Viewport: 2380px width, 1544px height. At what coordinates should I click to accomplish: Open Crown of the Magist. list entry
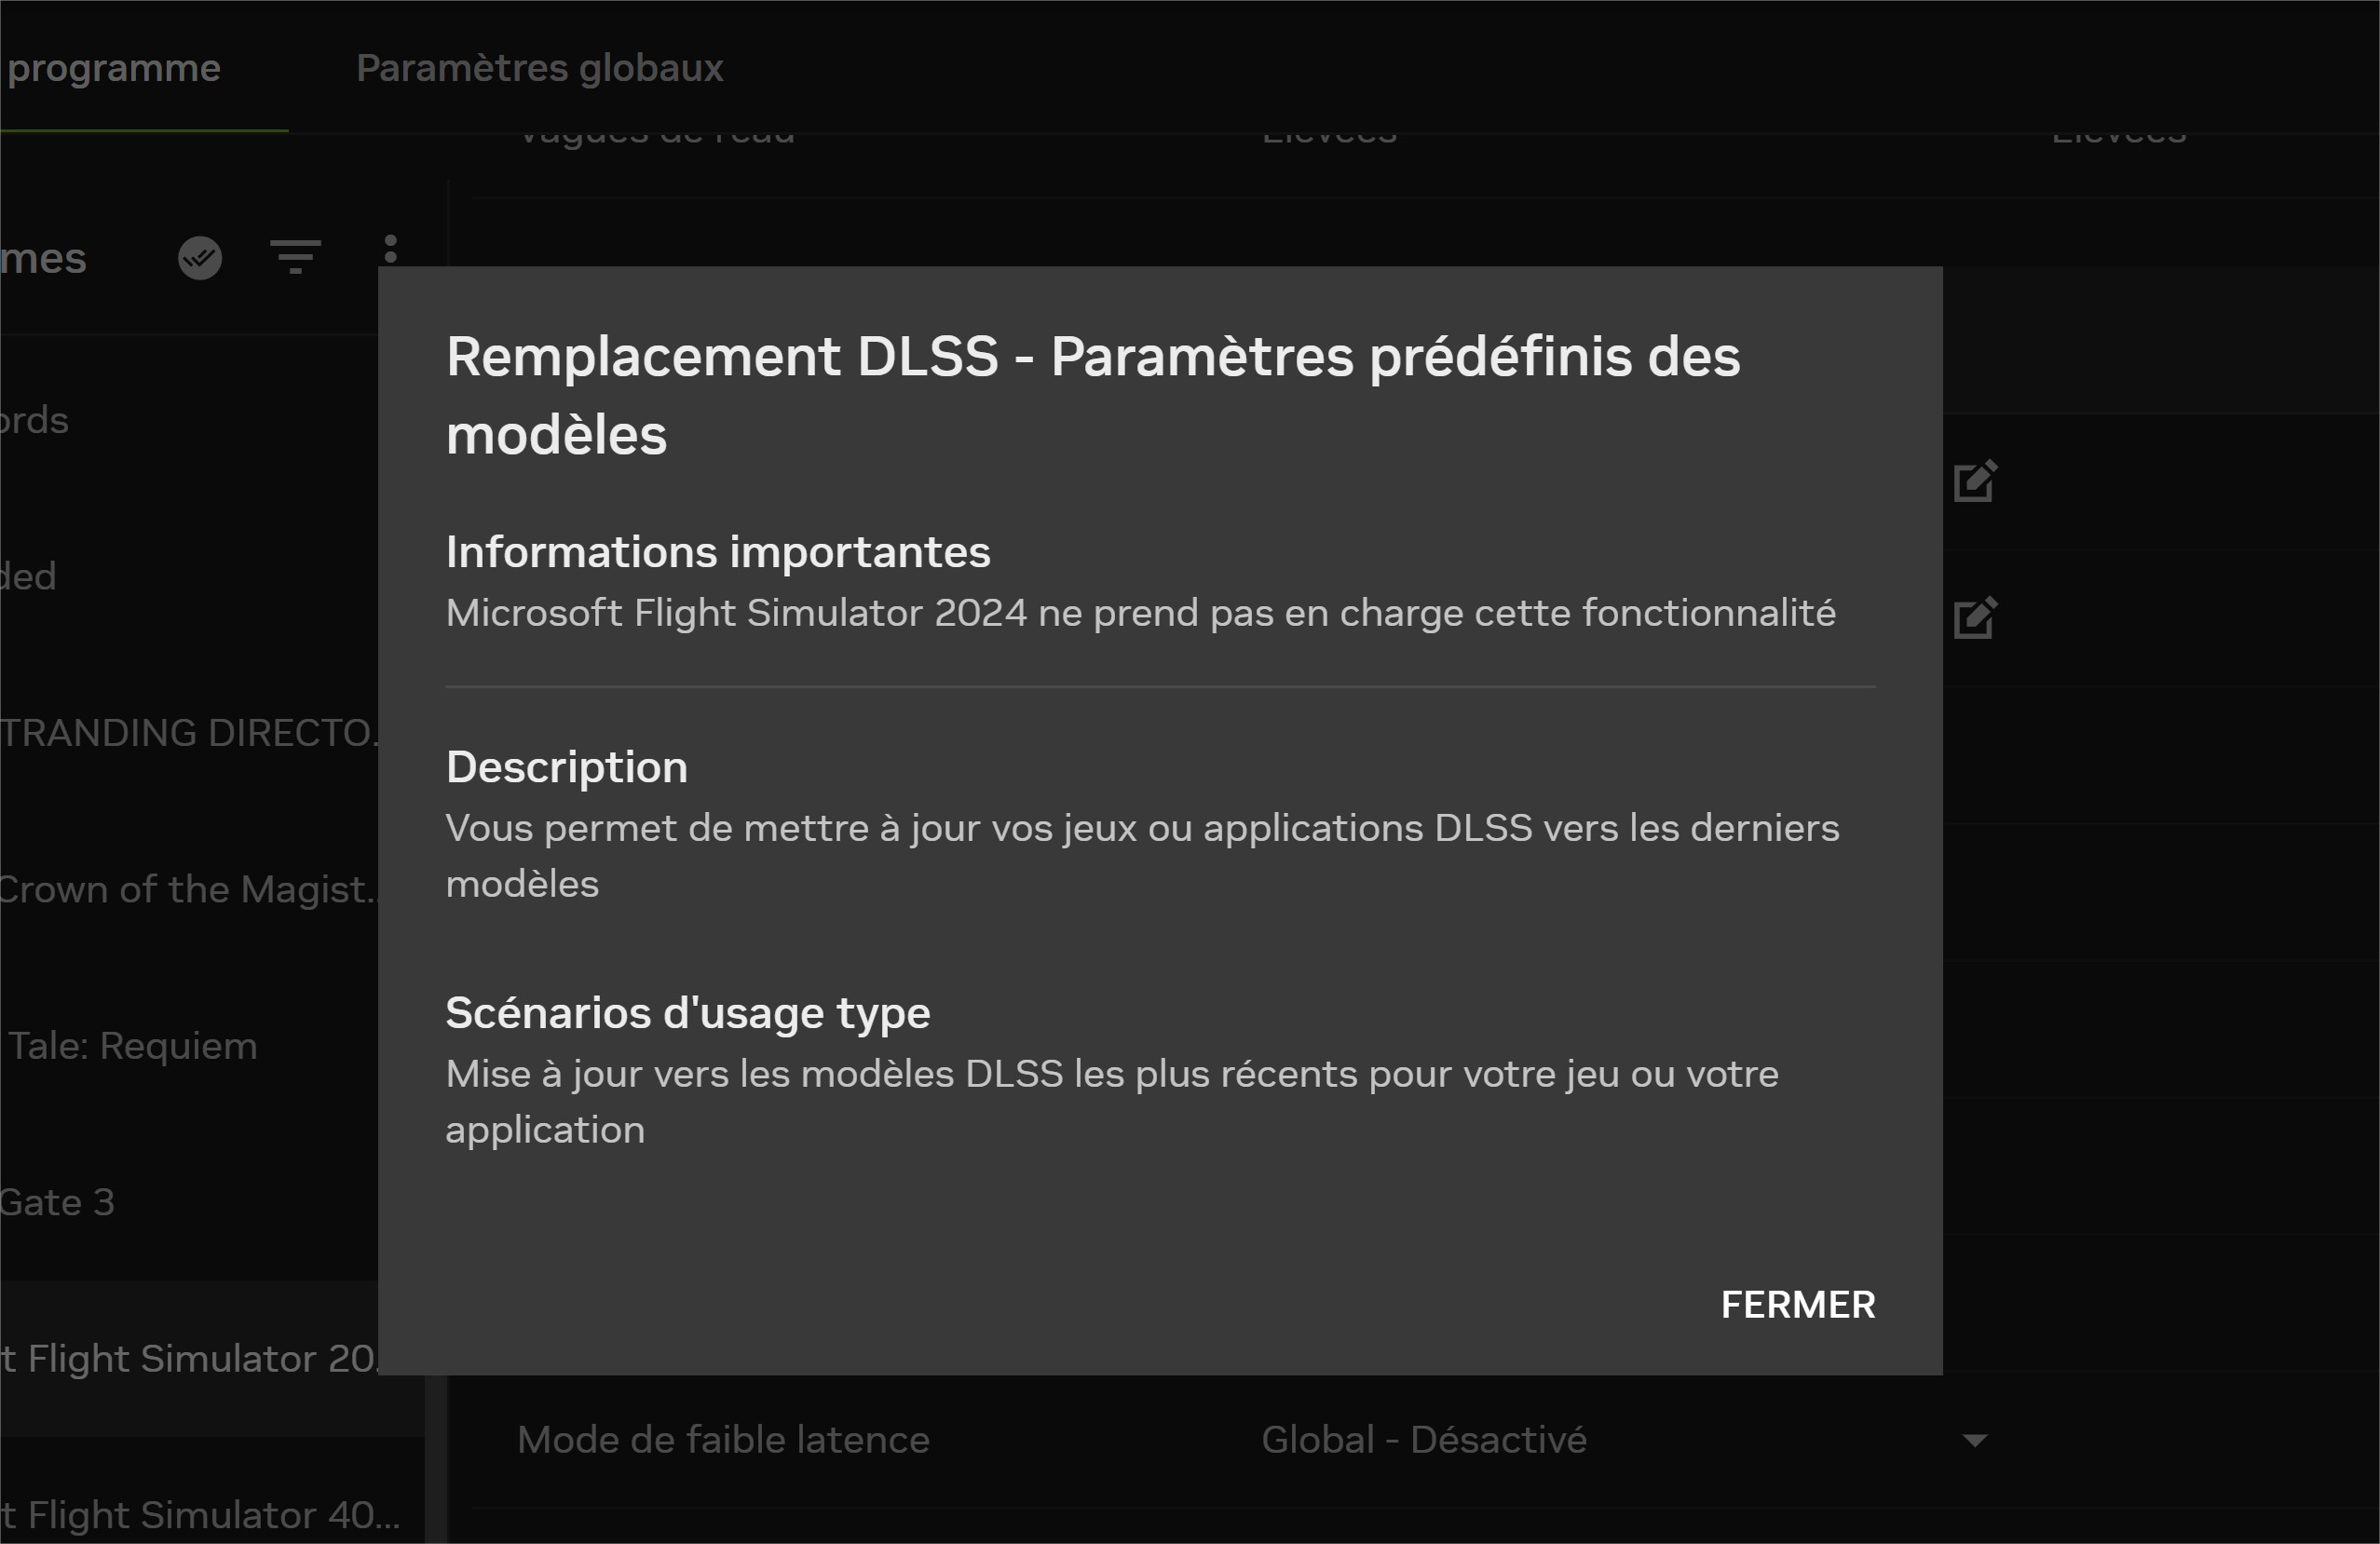189,889
